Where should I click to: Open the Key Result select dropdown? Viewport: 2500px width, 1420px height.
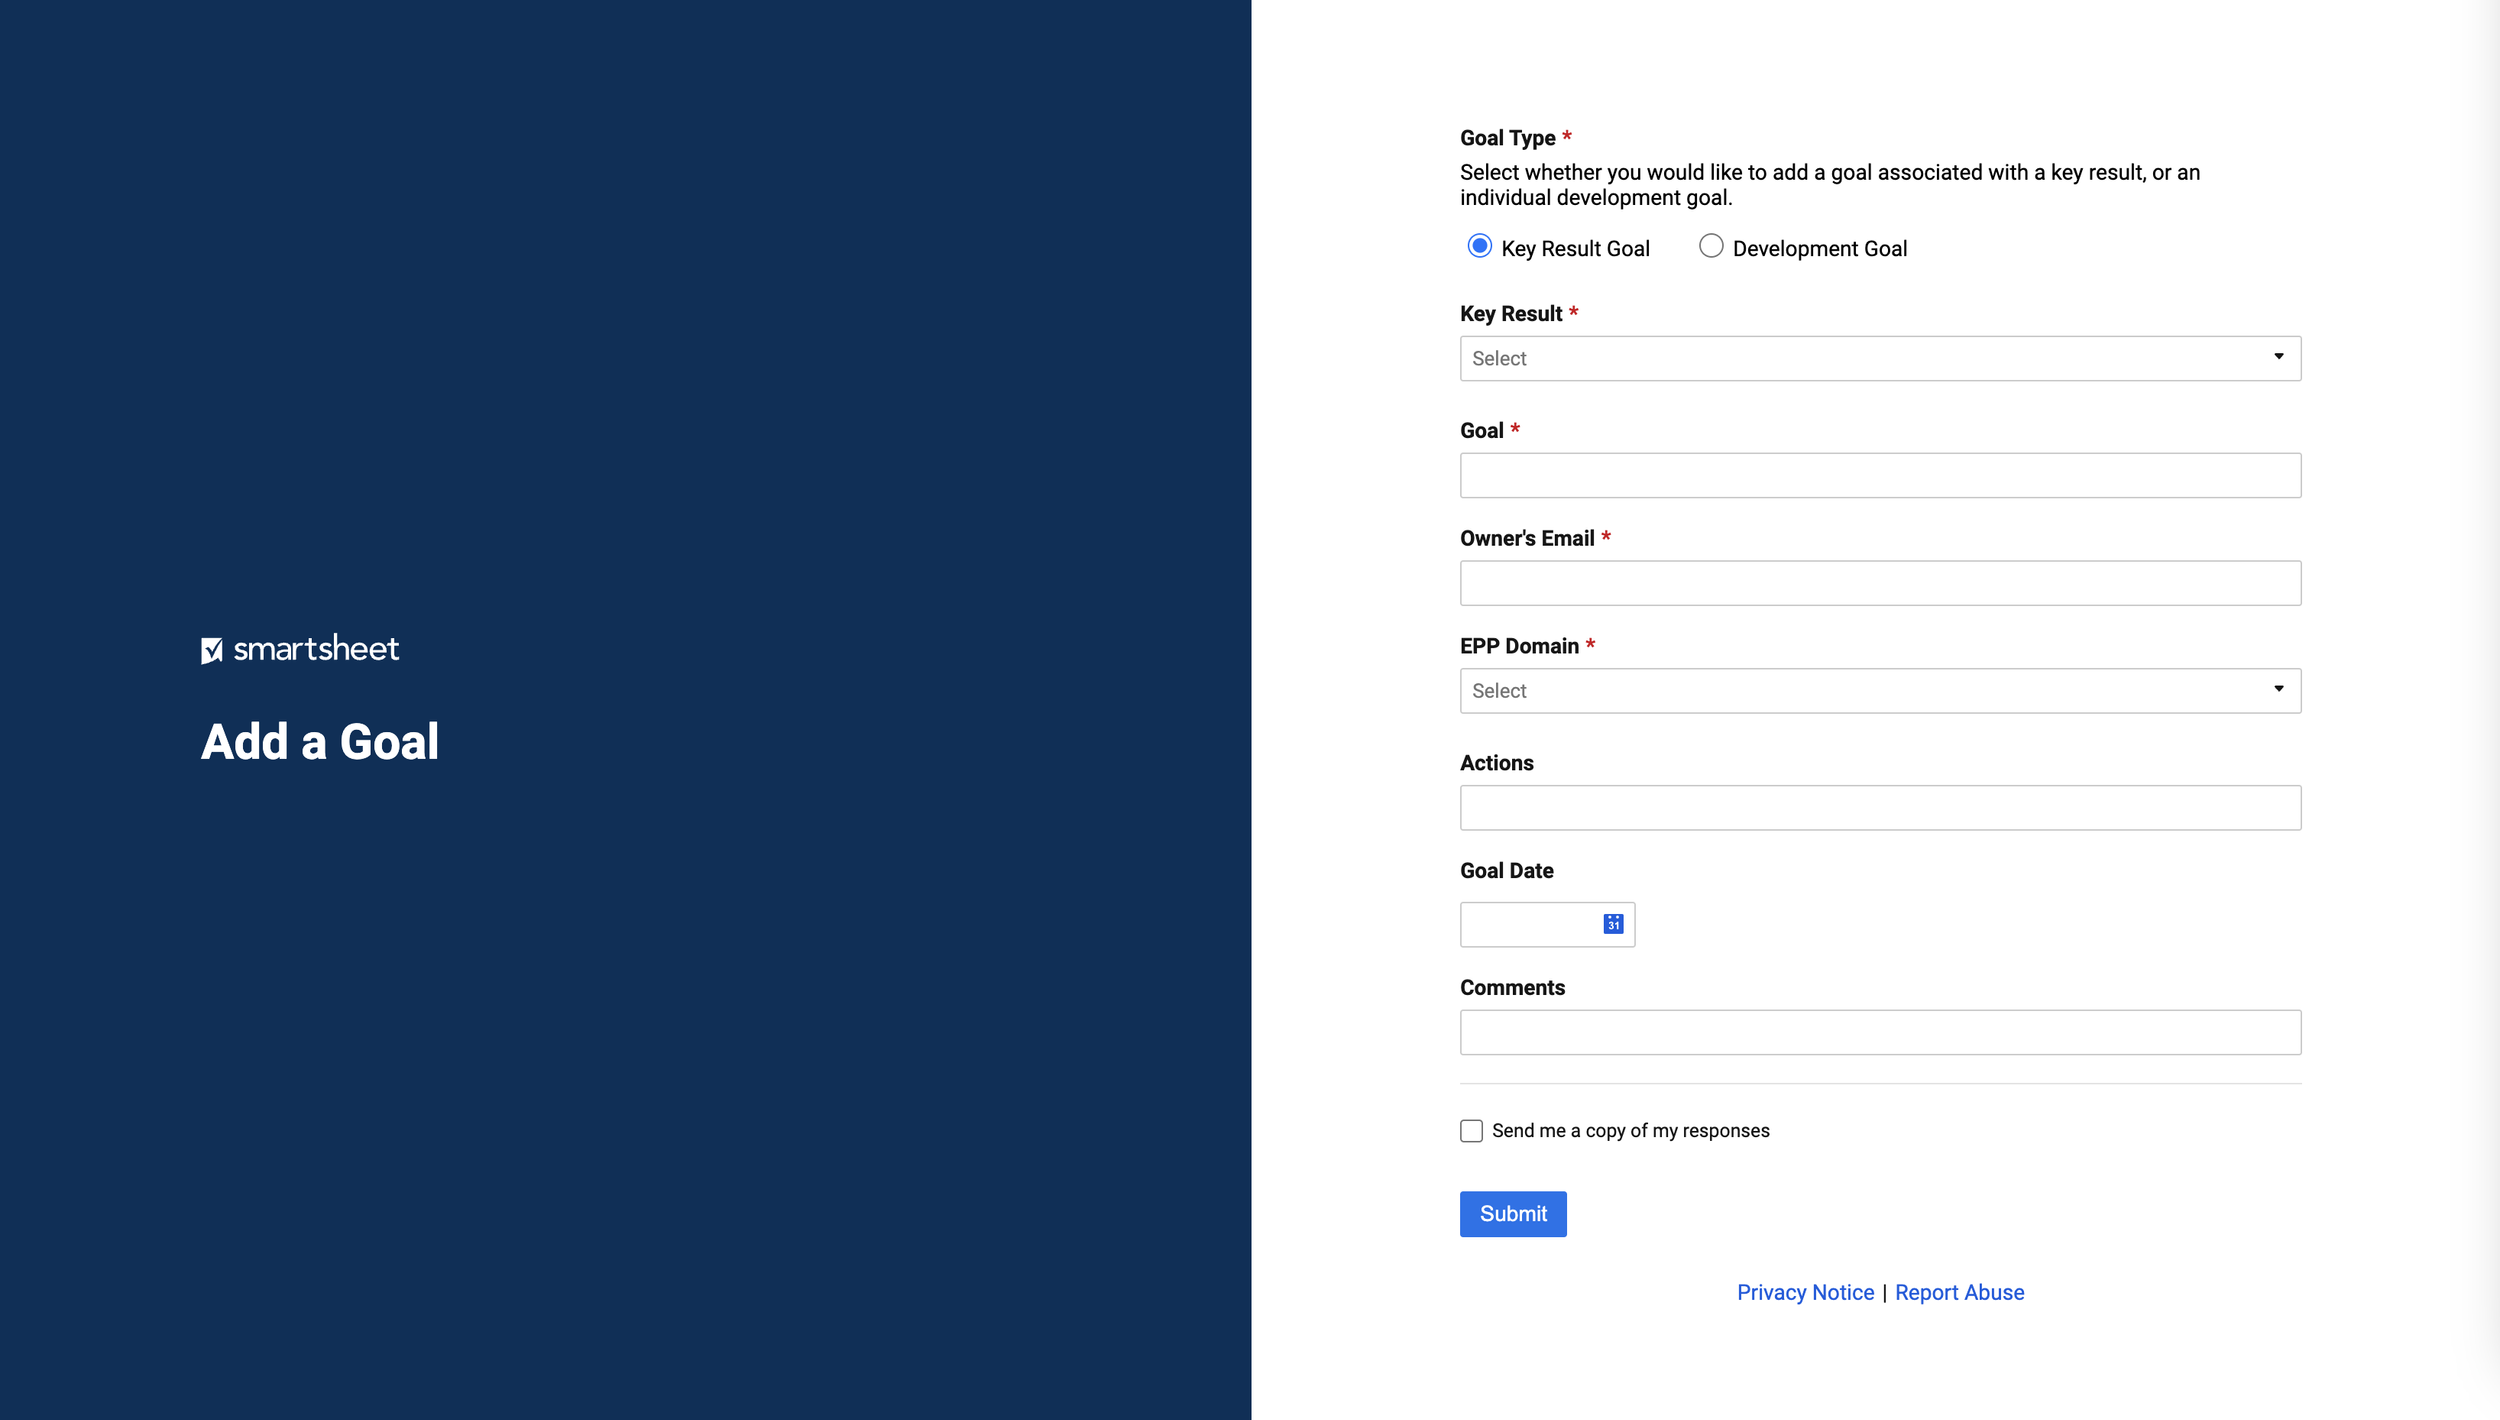[x=1860, y=358]
